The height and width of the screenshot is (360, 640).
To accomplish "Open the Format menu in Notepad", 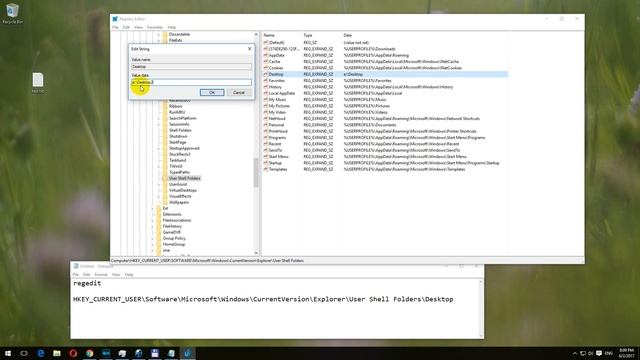I will tap(101, 275).
